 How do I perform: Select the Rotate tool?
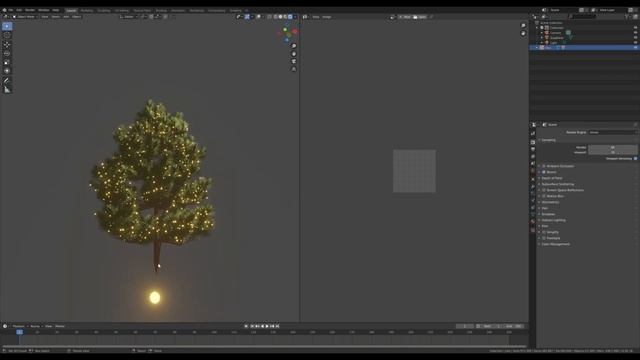(7, 53)
